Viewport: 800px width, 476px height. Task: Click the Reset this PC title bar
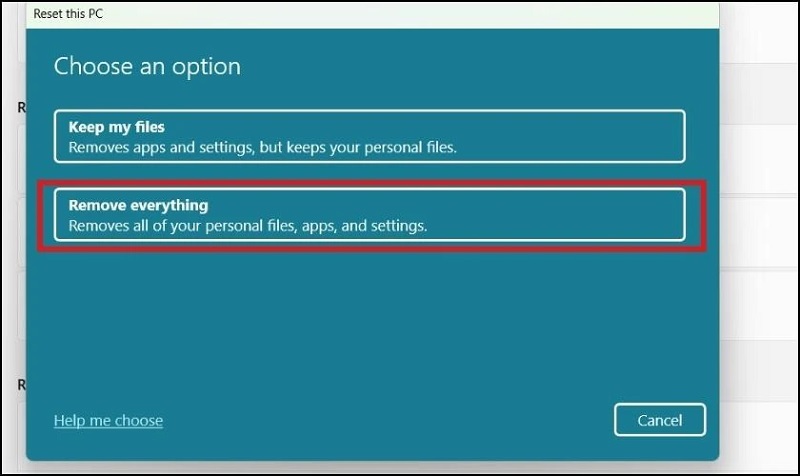[x=300, y=13]
